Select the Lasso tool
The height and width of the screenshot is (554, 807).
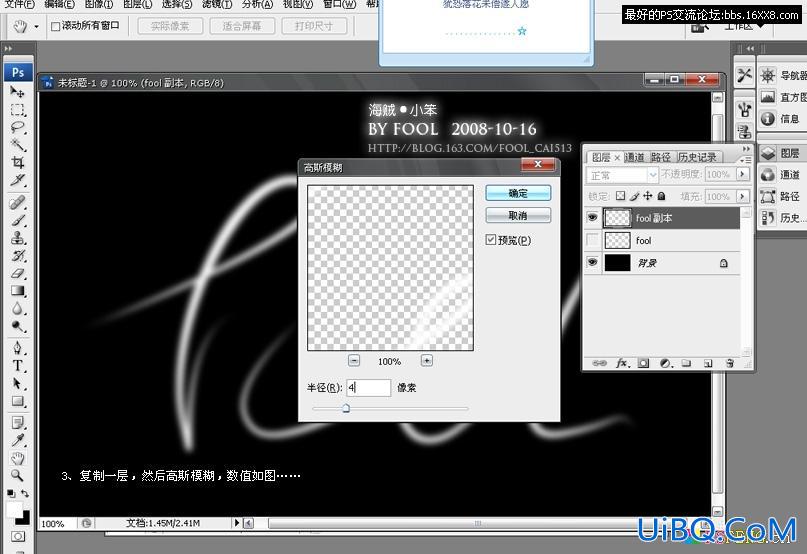click(17, 128)
